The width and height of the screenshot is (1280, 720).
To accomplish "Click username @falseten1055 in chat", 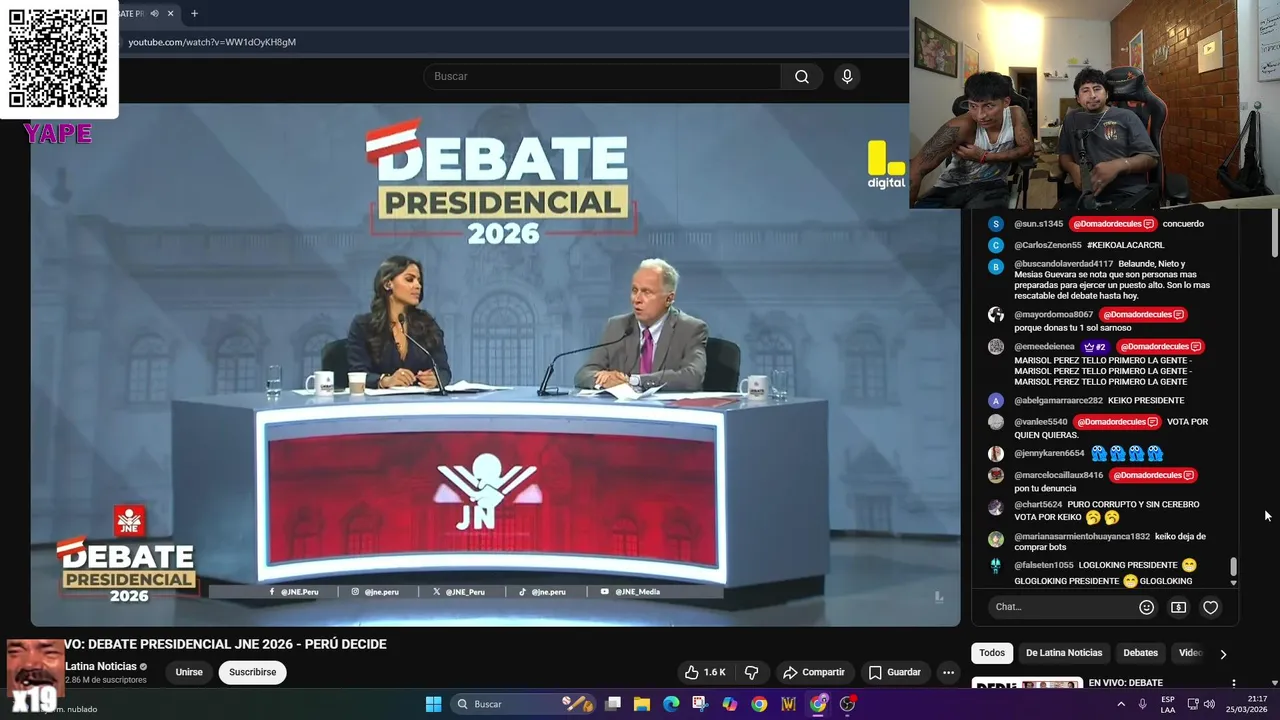I will [x=1044, y=566].
